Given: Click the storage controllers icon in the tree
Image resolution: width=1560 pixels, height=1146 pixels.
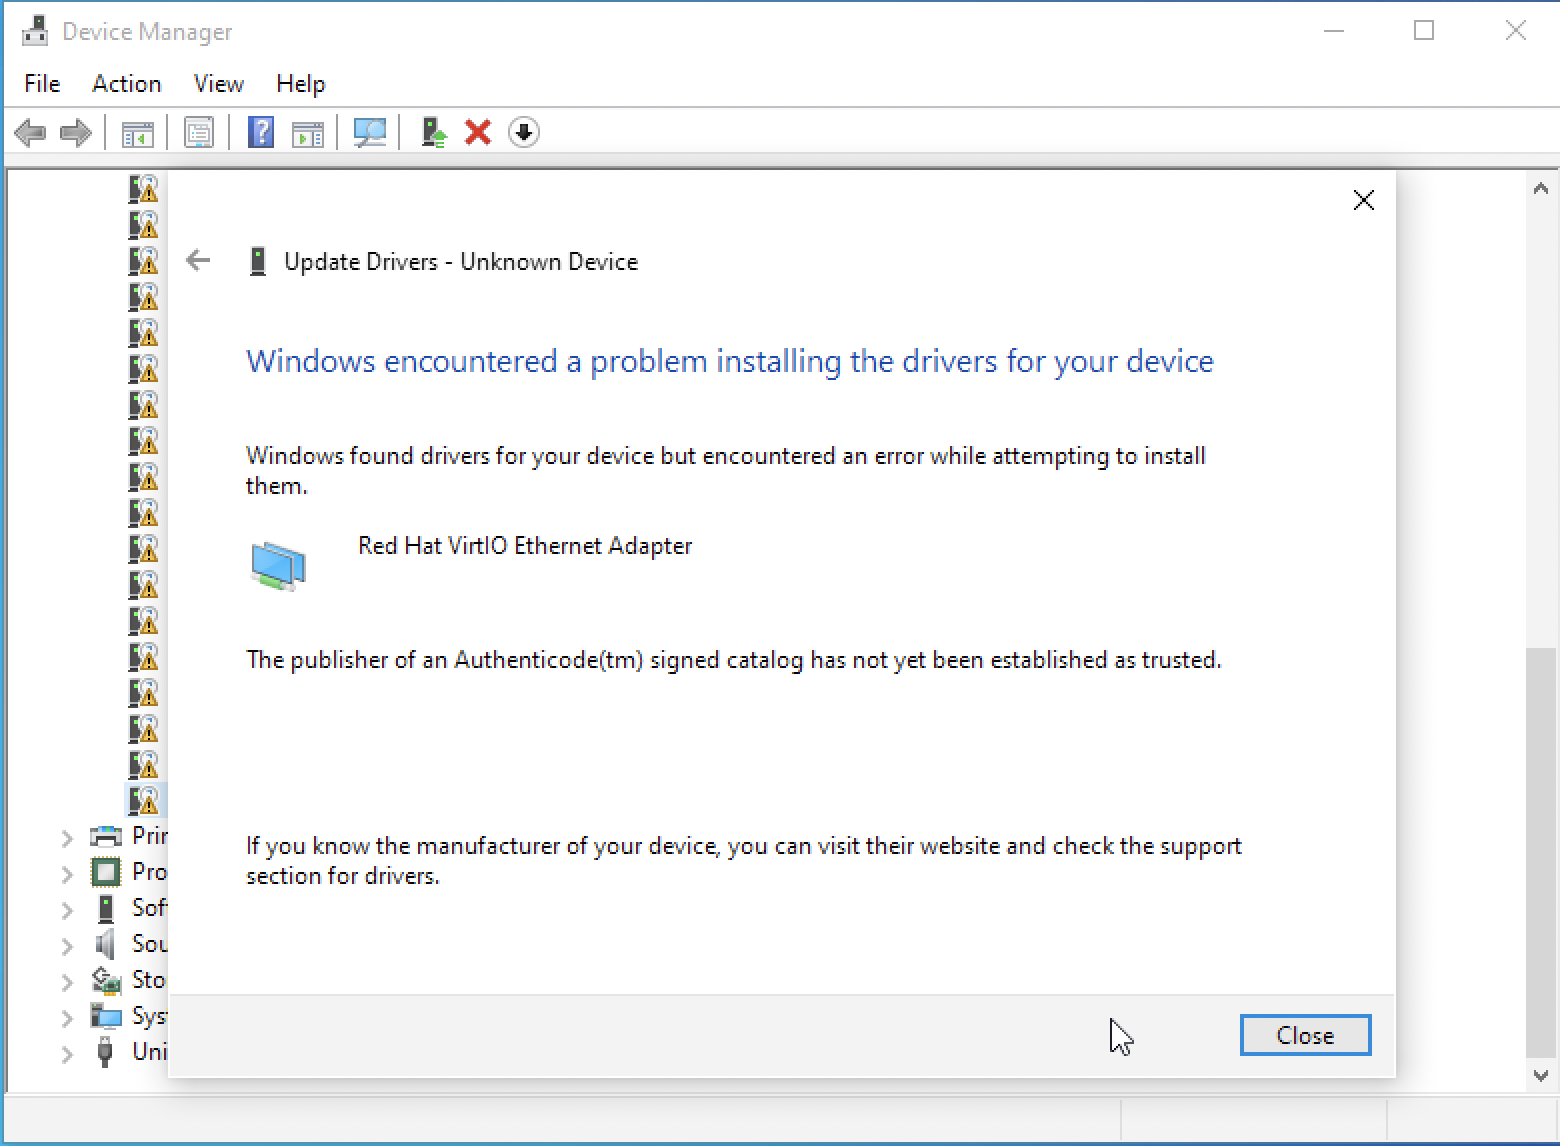Looking at the screenshot, I should pos(105,980).
